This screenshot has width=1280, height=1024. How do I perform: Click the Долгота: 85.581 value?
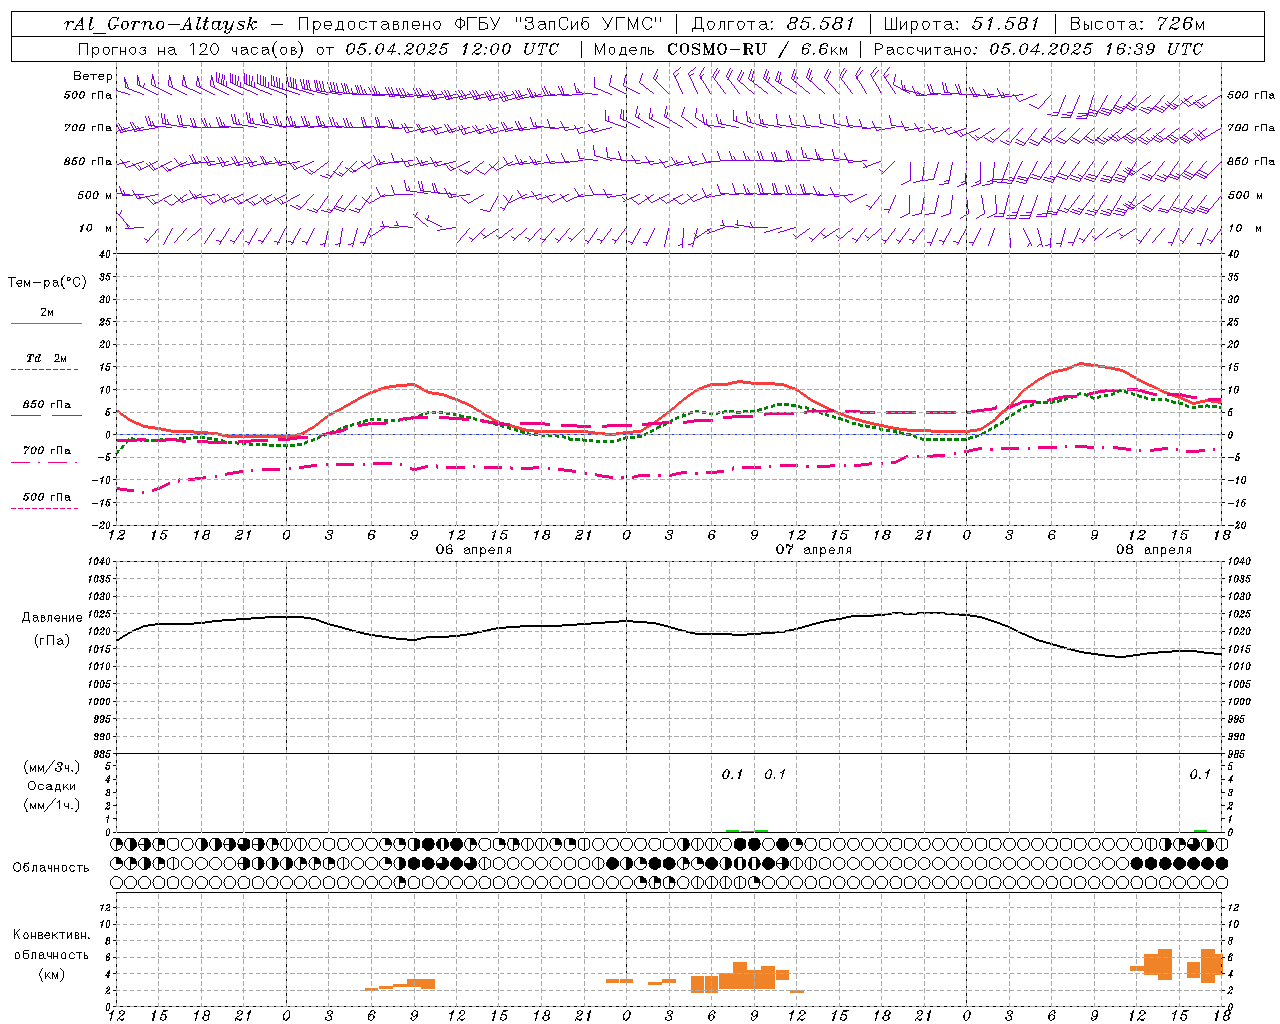773,24
